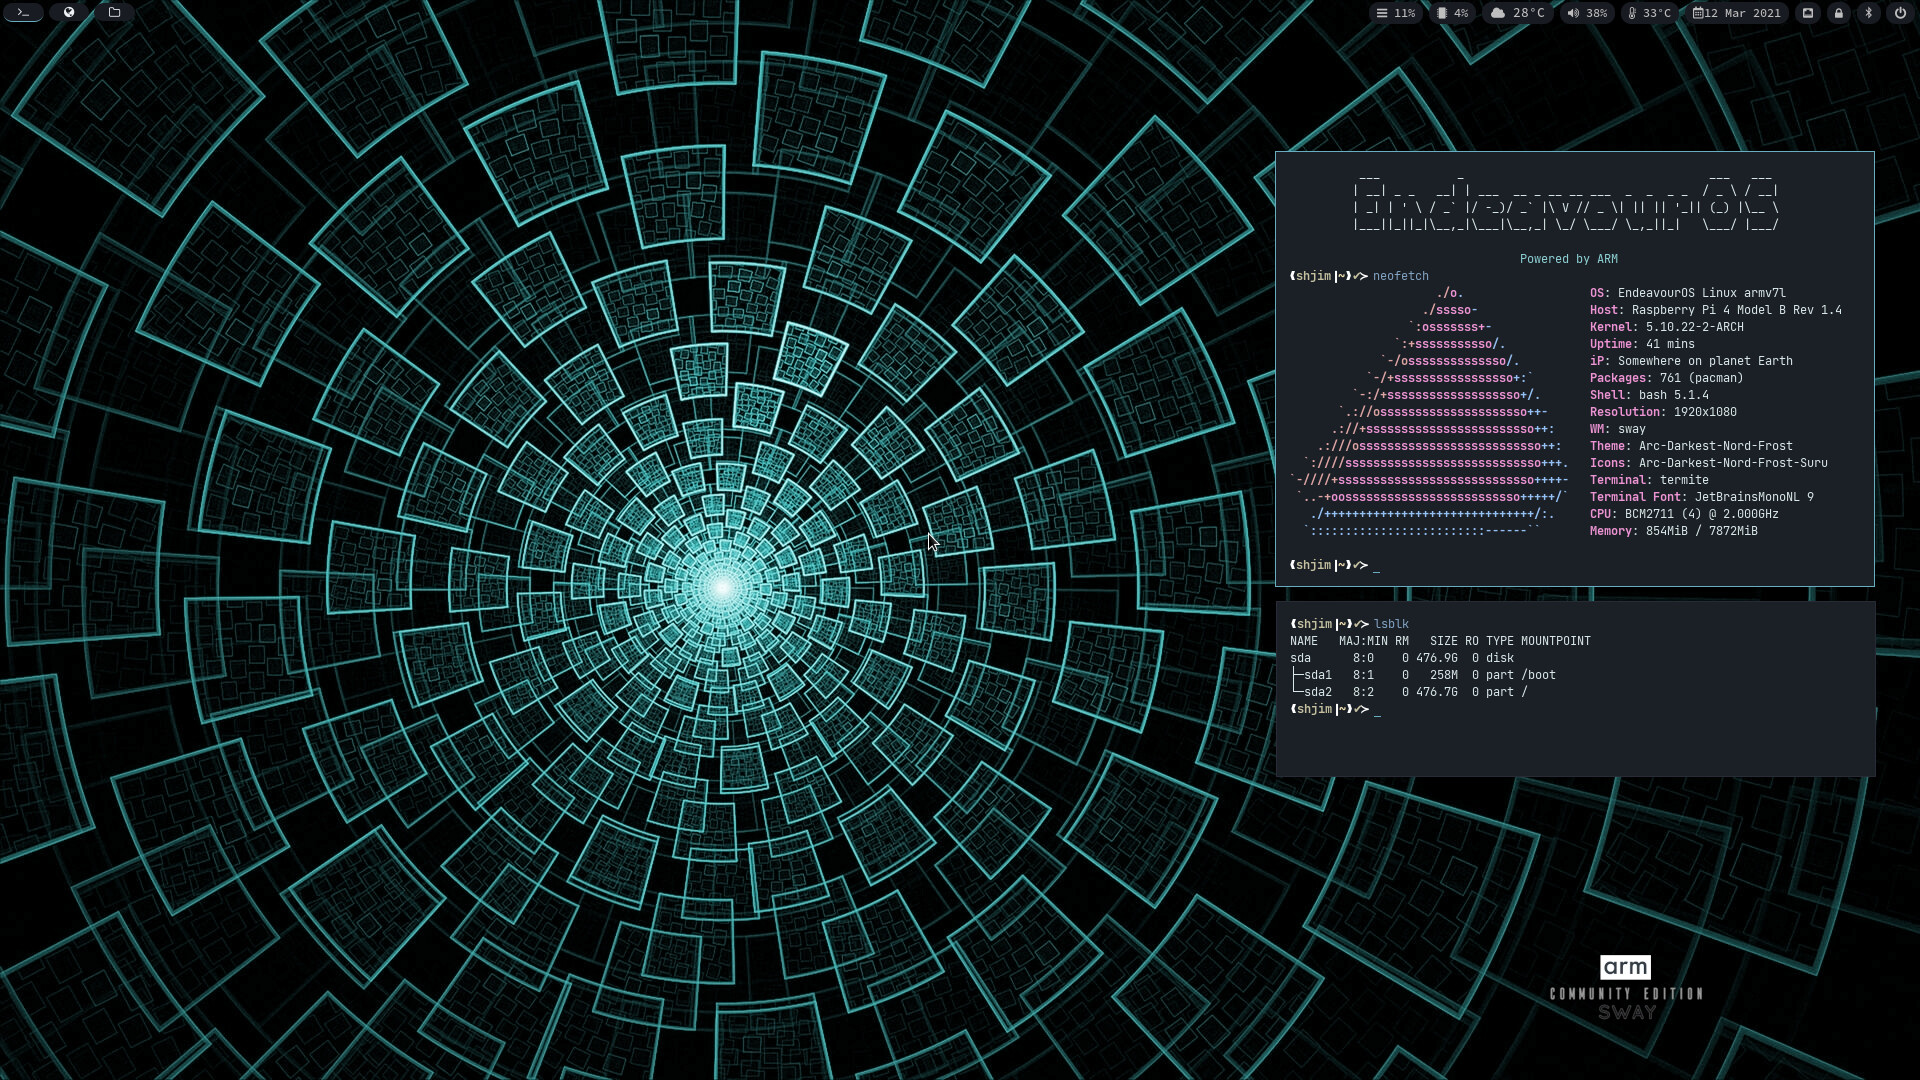Click 'Somewhere on planet Earth' text

(x=1705, y=361)
